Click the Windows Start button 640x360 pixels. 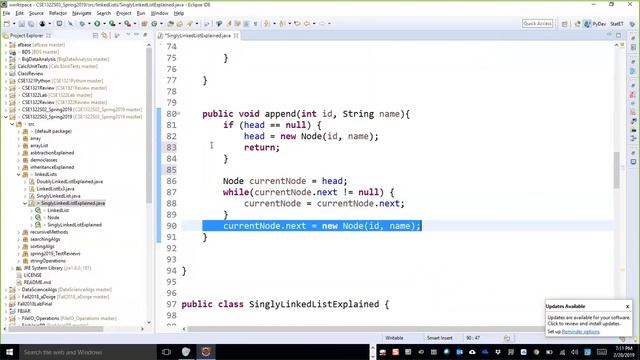click(9, 352)
